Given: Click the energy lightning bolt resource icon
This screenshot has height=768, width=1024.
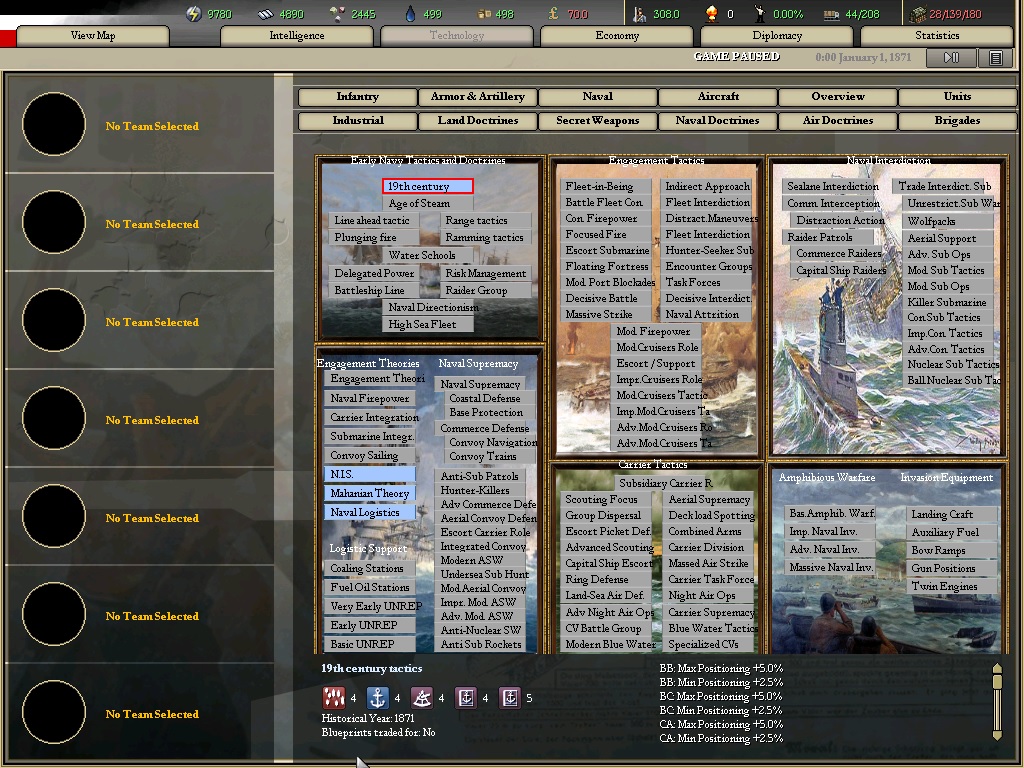Looking at the screenshot, I should [x=194, y=14].
